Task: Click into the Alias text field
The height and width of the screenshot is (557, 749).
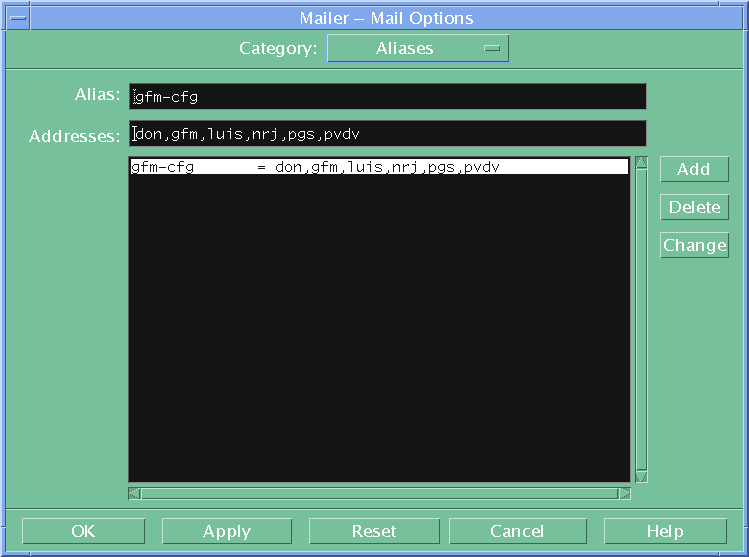Action: tap(387, 97)
